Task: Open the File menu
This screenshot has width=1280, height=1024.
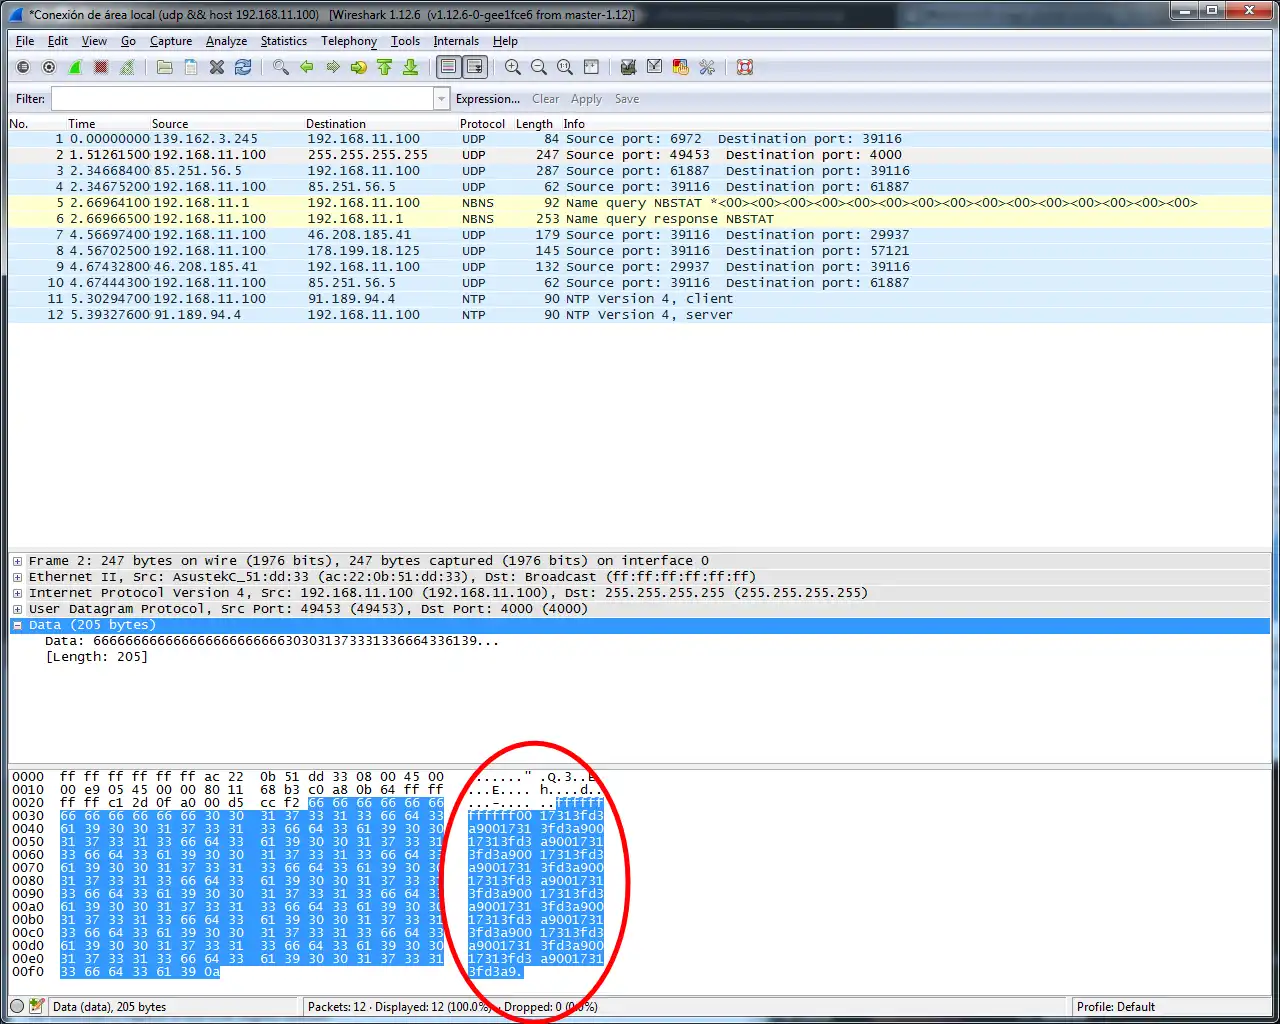Action: coord(25,41)
